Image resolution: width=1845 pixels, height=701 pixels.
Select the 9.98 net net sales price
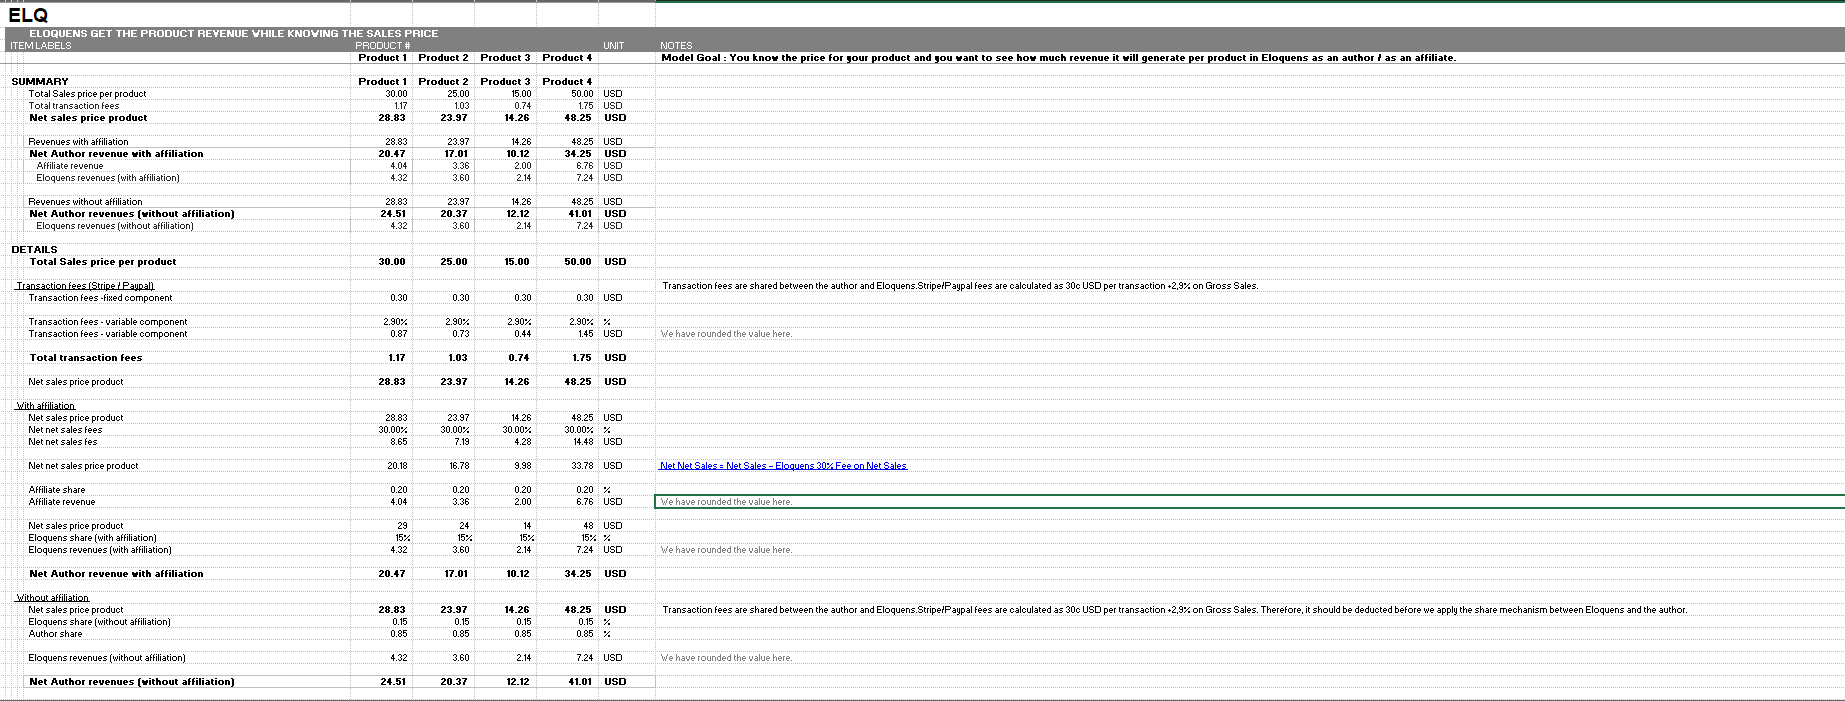click(x=522, y=466)
